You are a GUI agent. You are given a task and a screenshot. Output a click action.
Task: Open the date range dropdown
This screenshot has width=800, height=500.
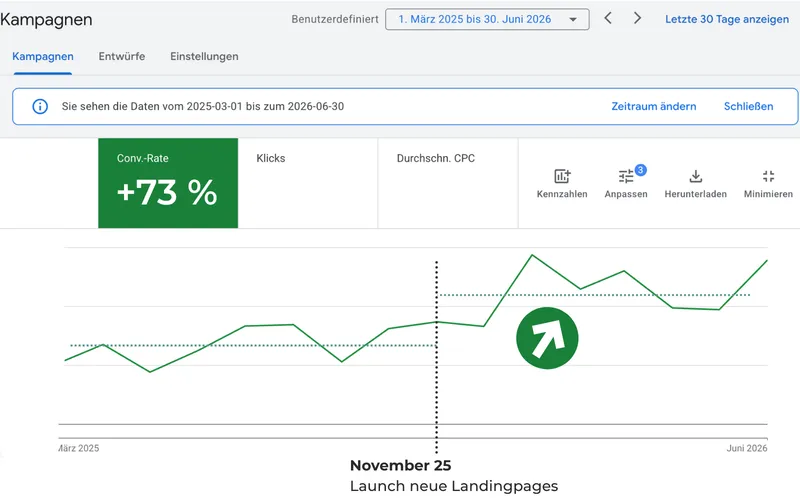point(487,19)
